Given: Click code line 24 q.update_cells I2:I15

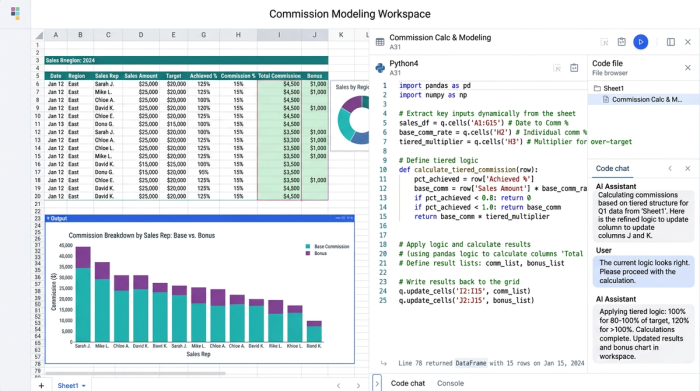Looking at the screenshot, I should point(464,291).
